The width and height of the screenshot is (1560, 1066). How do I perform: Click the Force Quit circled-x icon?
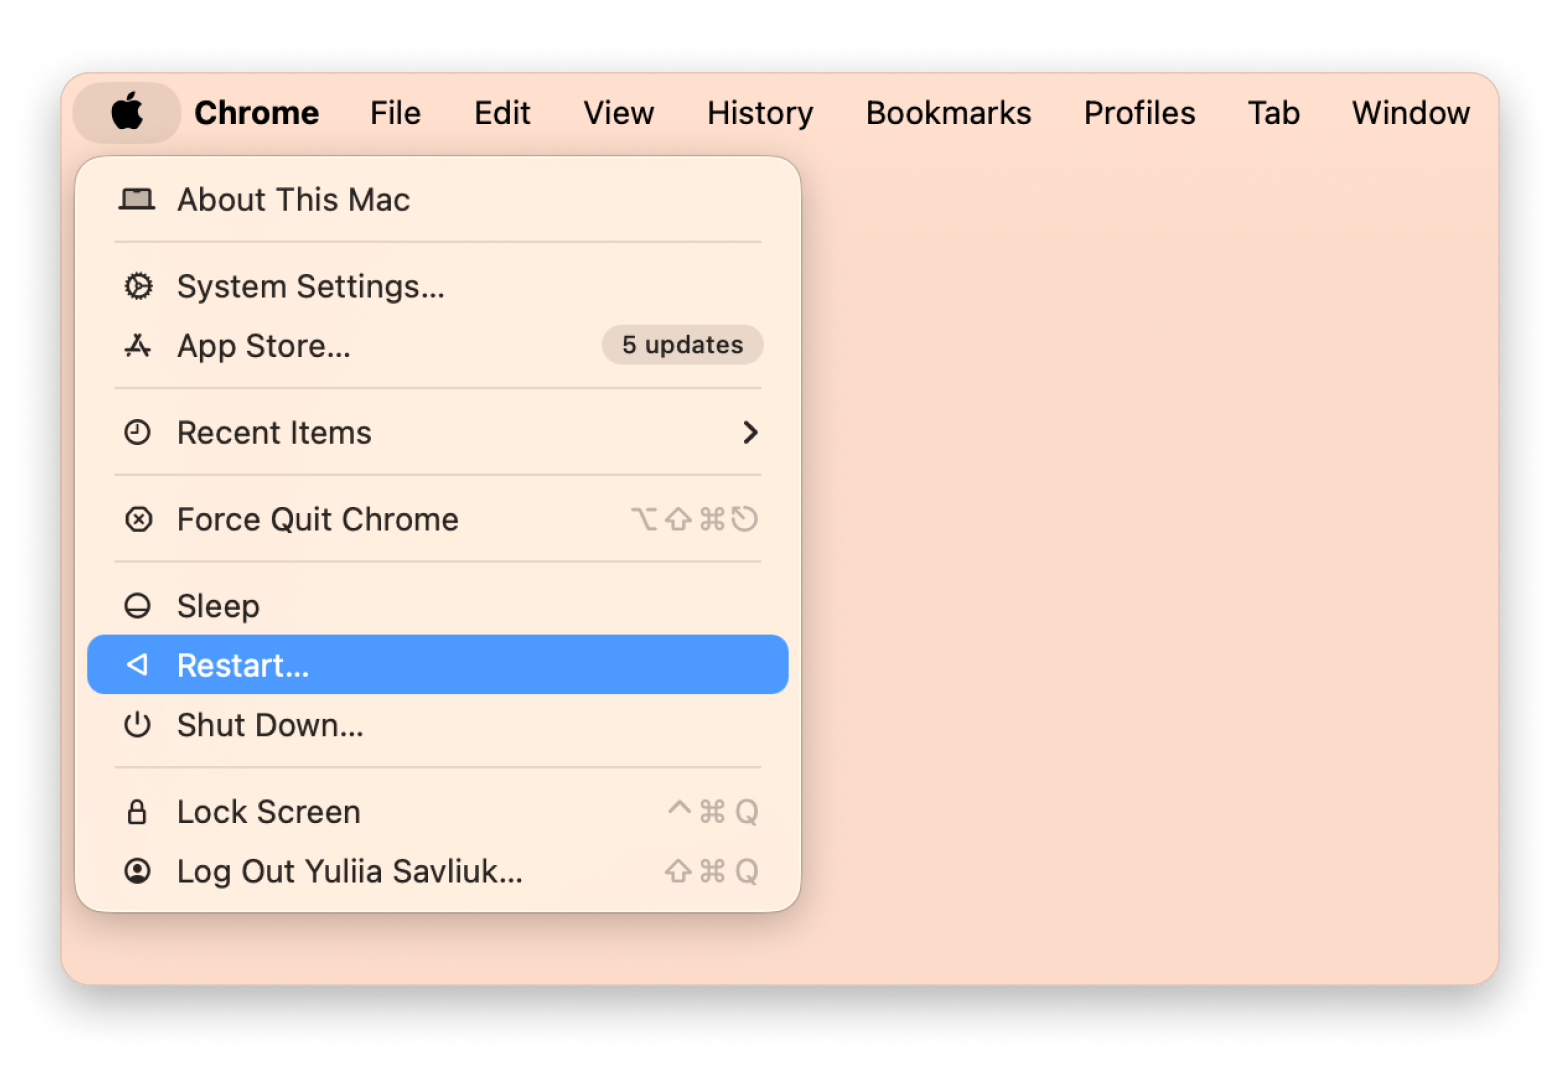[138, 520]
